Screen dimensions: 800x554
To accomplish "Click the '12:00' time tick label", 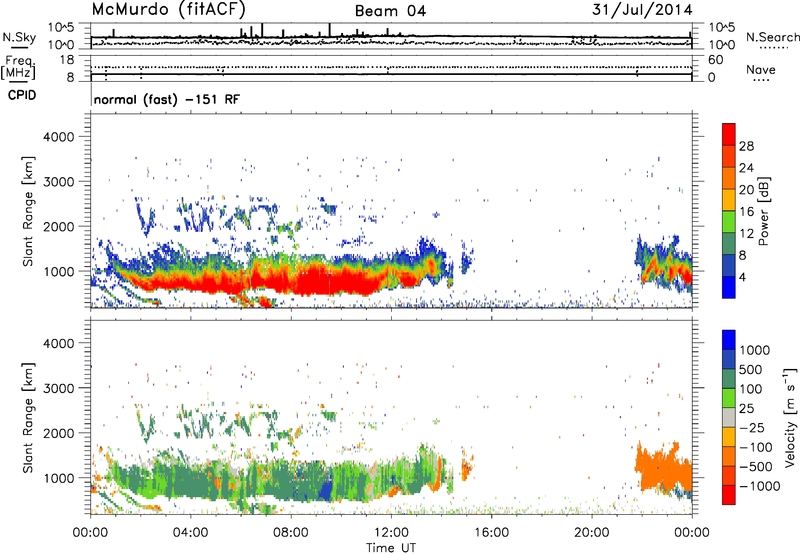I will (x=391, y=533).
